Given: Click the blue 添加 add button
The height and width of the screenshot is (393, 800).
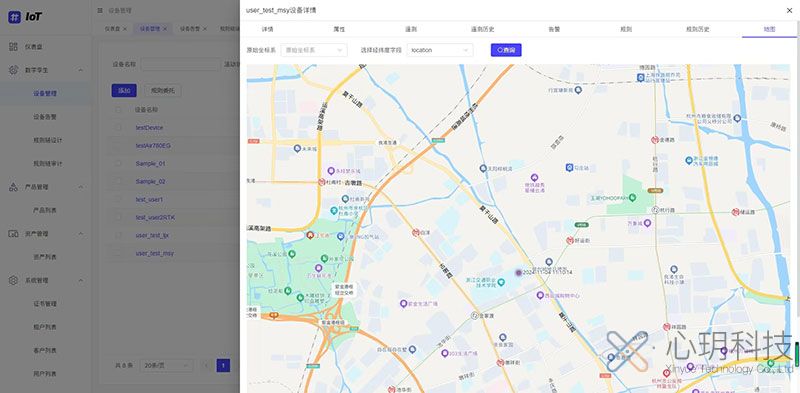Looking at the screenshot, I should (124, 91).
